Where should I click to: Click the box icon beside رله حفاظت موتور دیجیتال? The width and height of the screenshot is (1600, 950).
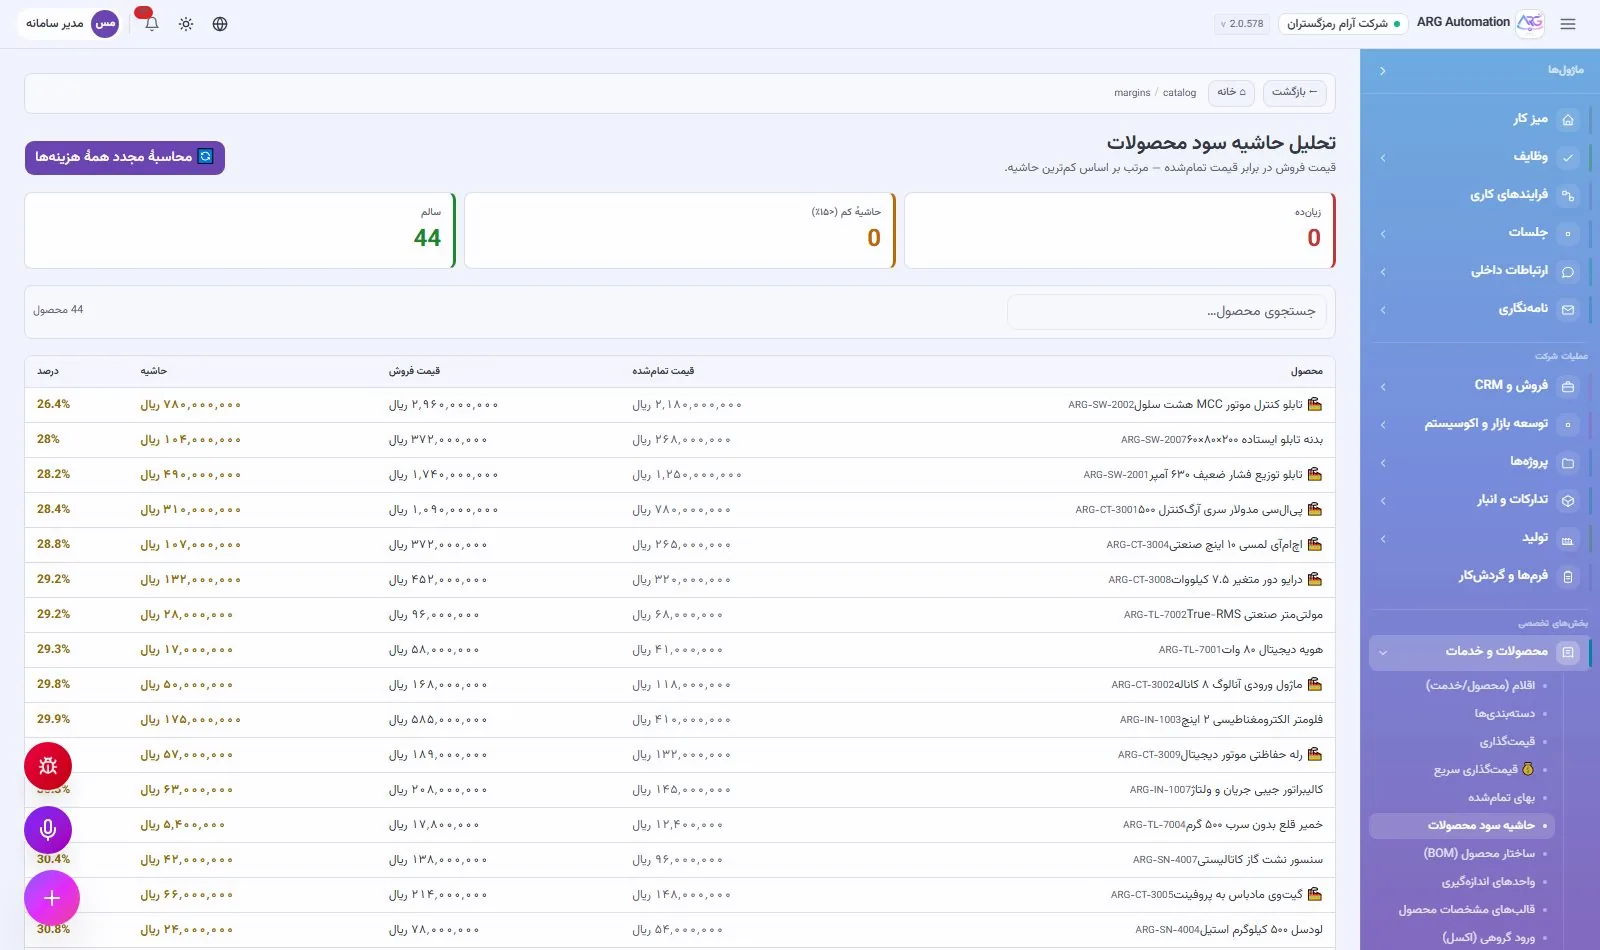1315,754
